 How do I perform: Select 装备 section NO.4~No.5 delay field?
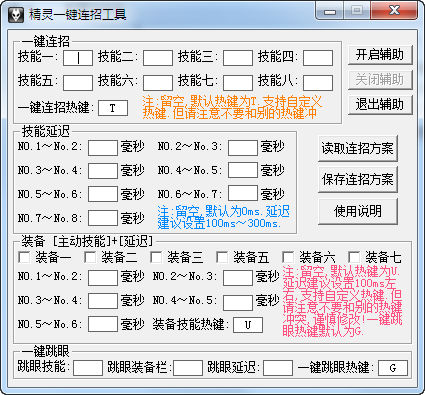pos(238,303)
